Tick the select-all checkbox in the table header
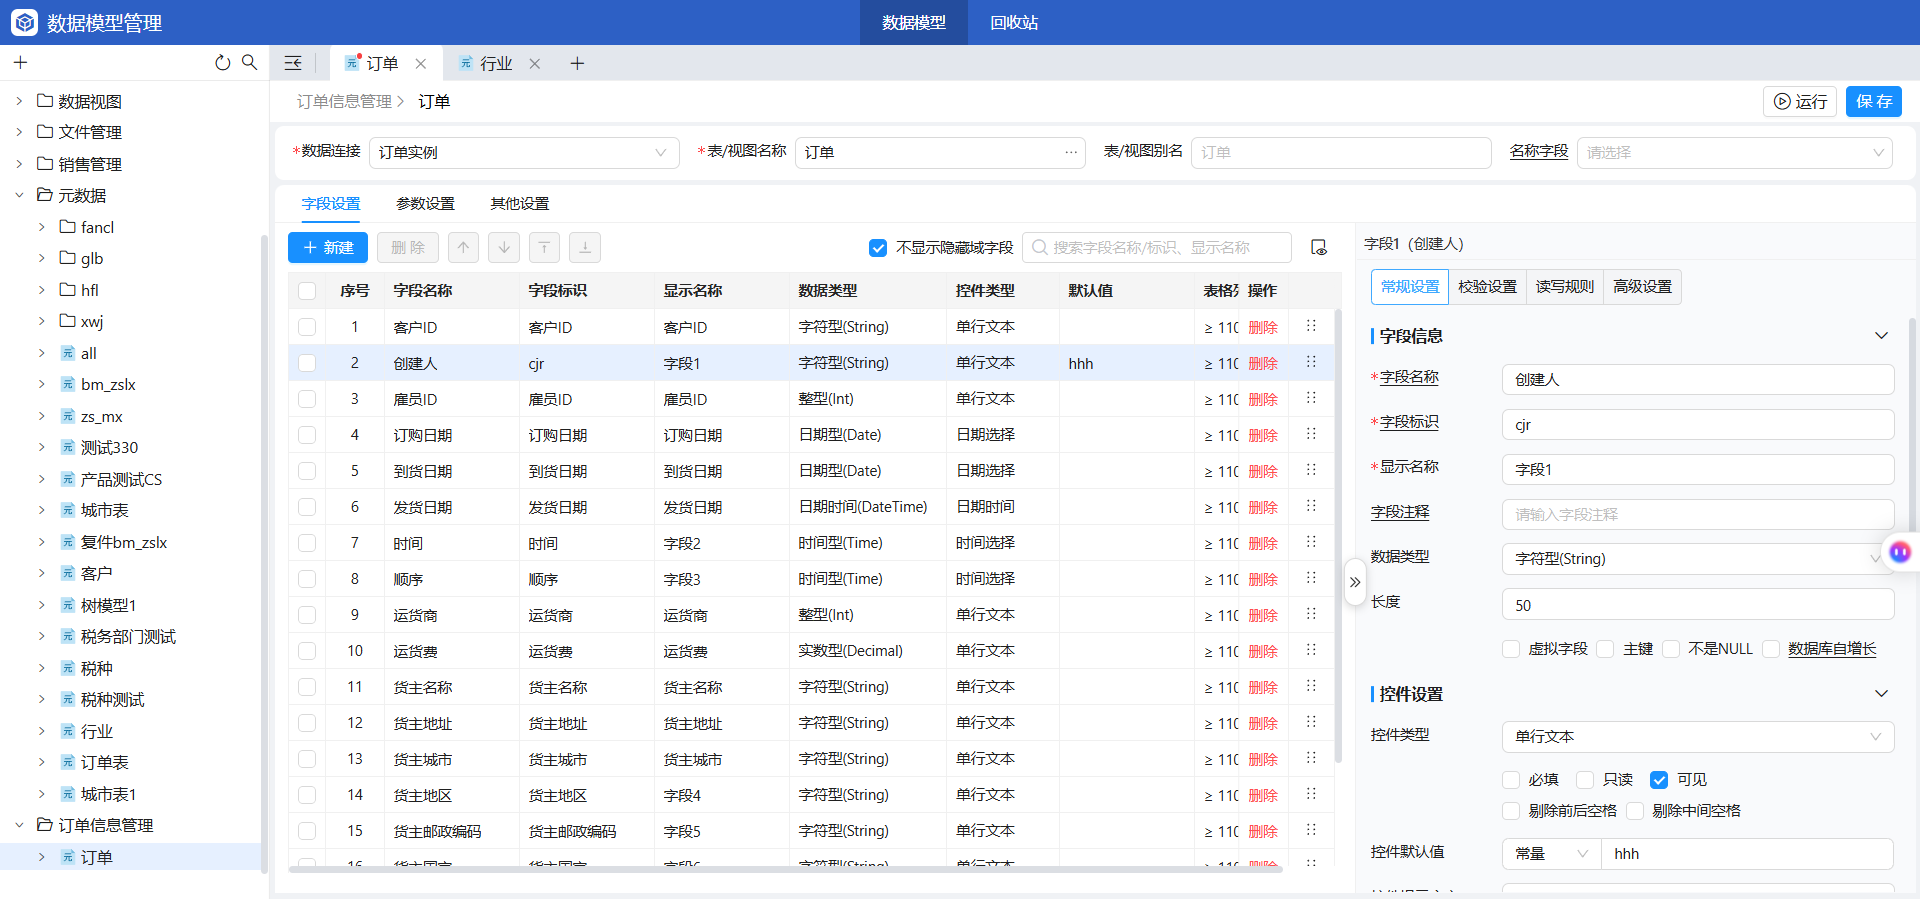 tap(307, 291)
